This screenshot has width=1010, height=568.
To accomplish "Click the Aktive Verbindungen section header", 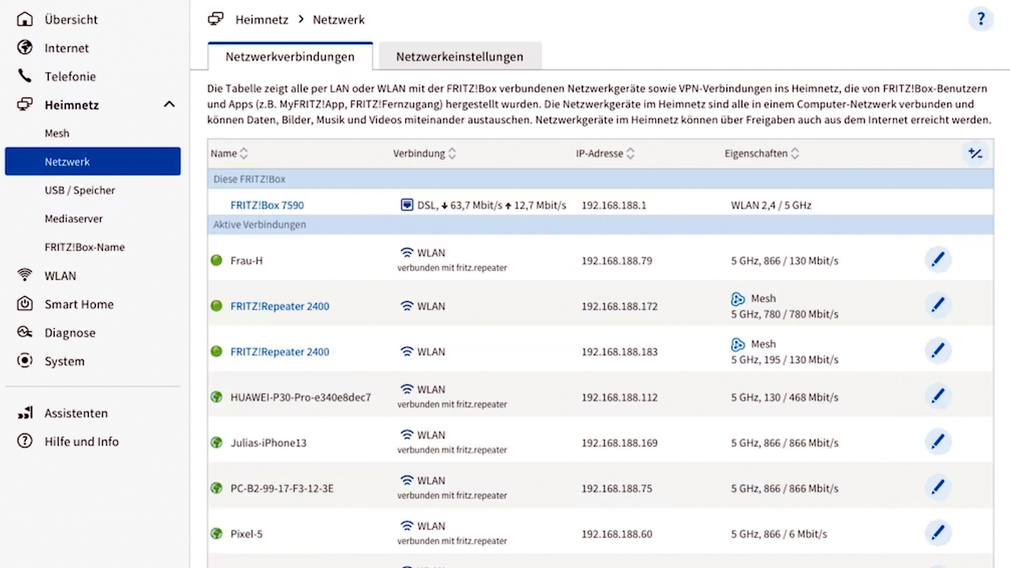I will [600, 225].
